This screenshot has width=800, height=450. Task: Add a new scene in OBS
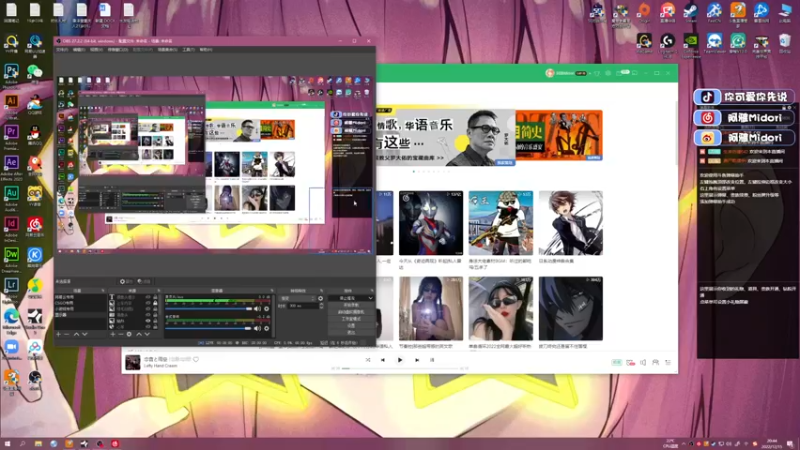point(58,334)
